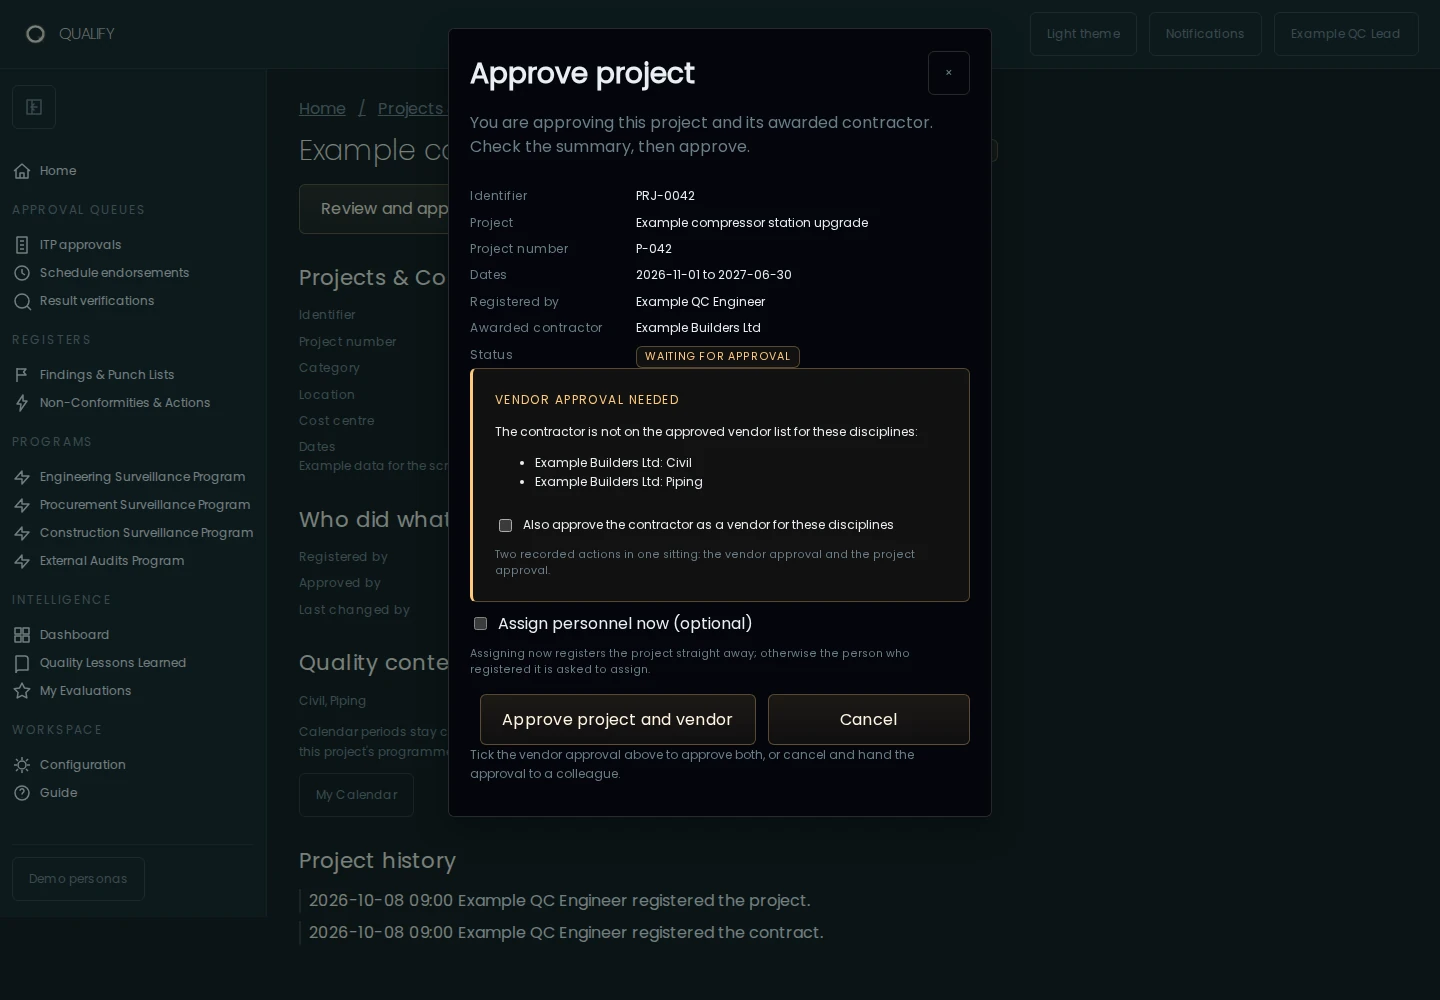Click Construction Surveillance Program icon
This screenshot has width=1440, height=1000.
[x=22, y=533]
